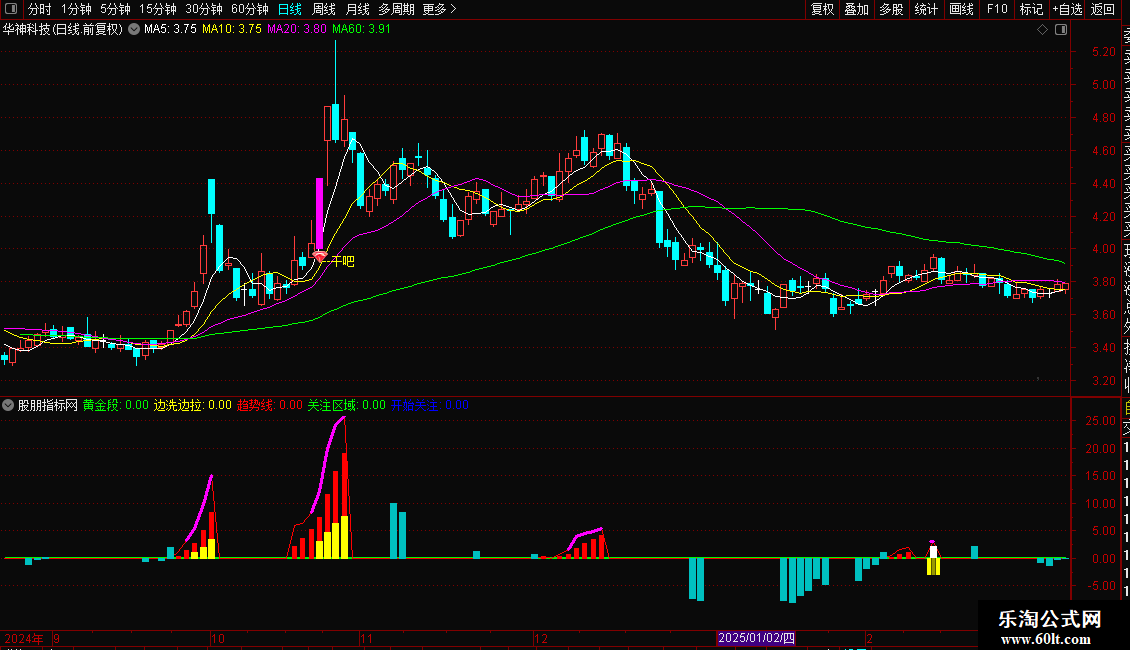Viewport: 1130px width, 650px height.
Task: Select the 60分钟 period
Action: coord(250,9)
